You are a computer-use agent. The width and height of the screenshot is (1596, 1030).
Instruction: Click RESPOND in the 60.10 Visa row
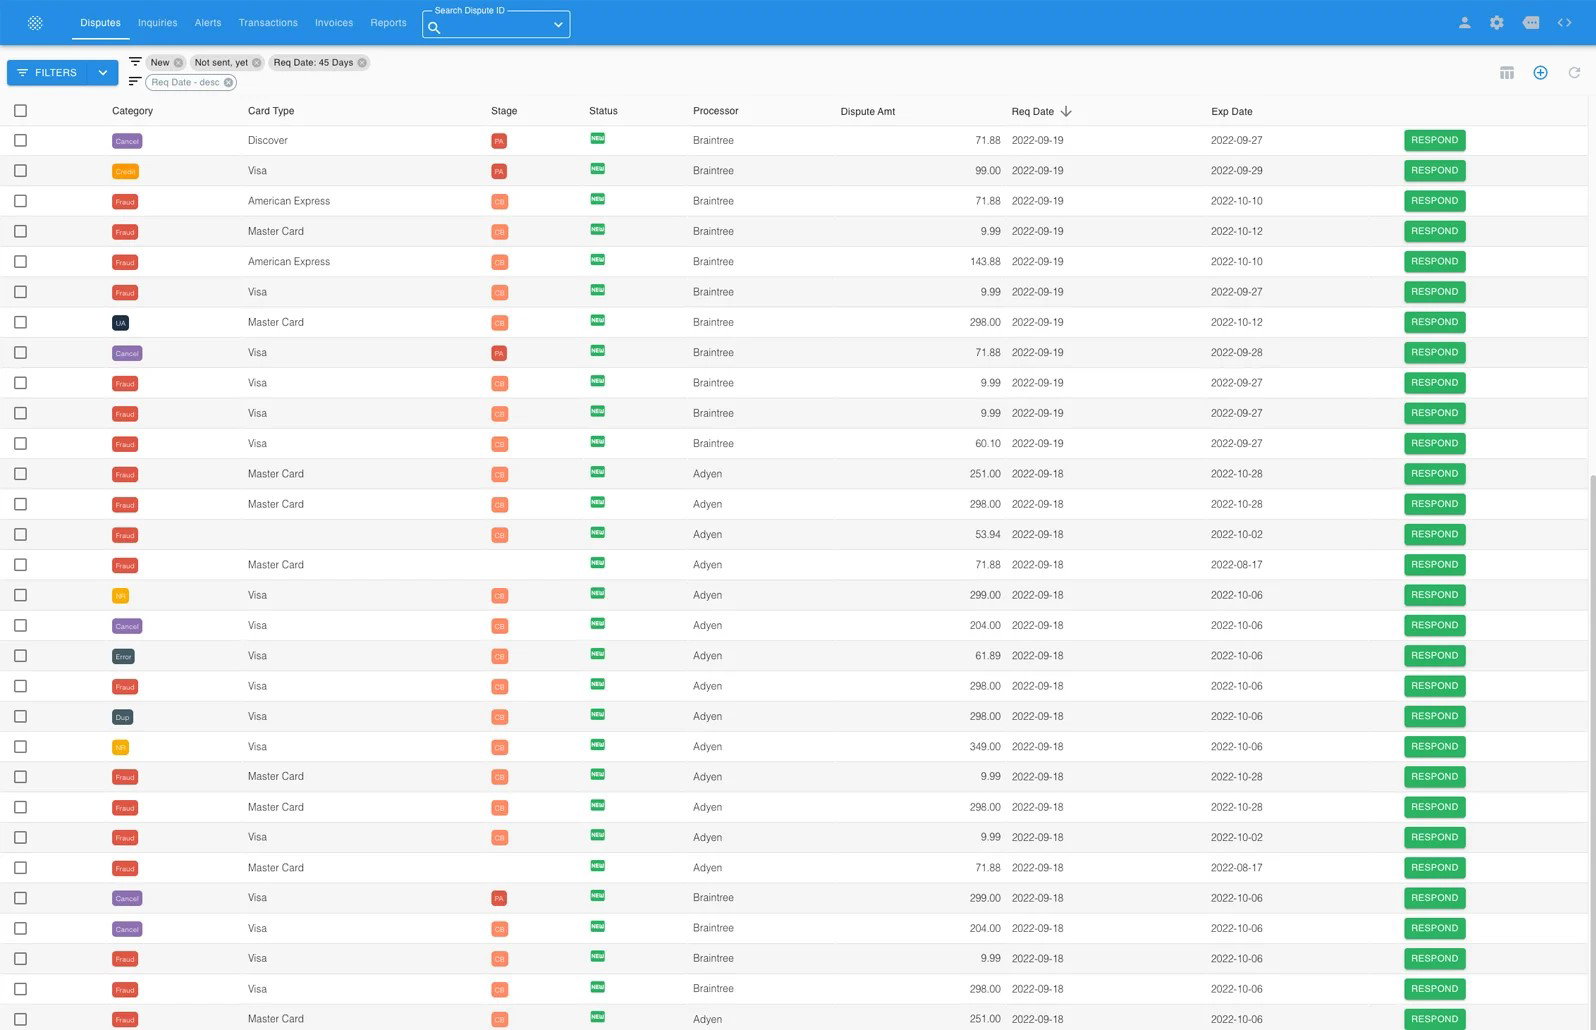[x=1434, y=444]
